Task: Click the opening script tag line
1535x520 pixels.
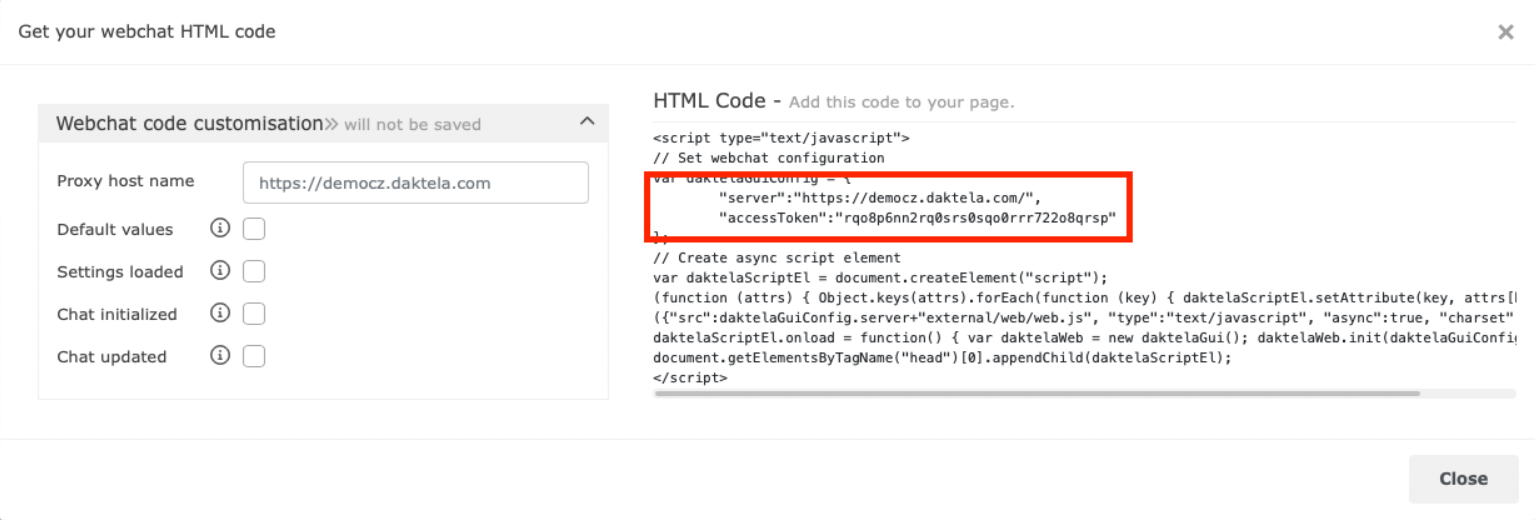Action: point(780,138)
